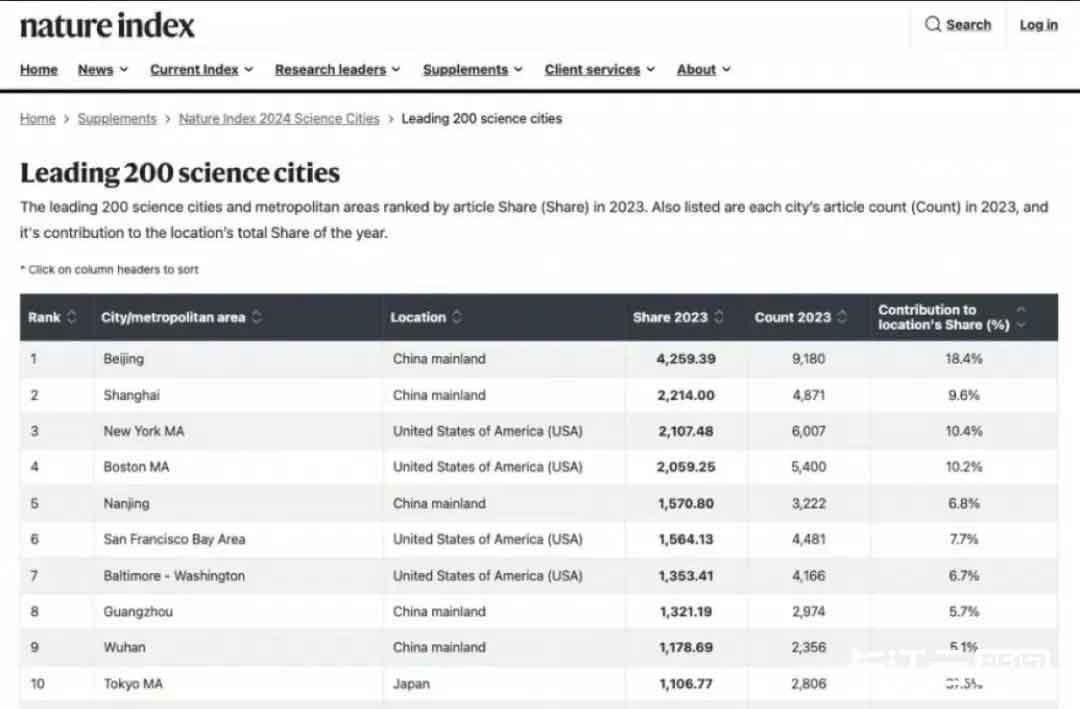The image size is (1080, 709).
Task: Sort by Contribution to location's Share
Action: click(1020, 317)
